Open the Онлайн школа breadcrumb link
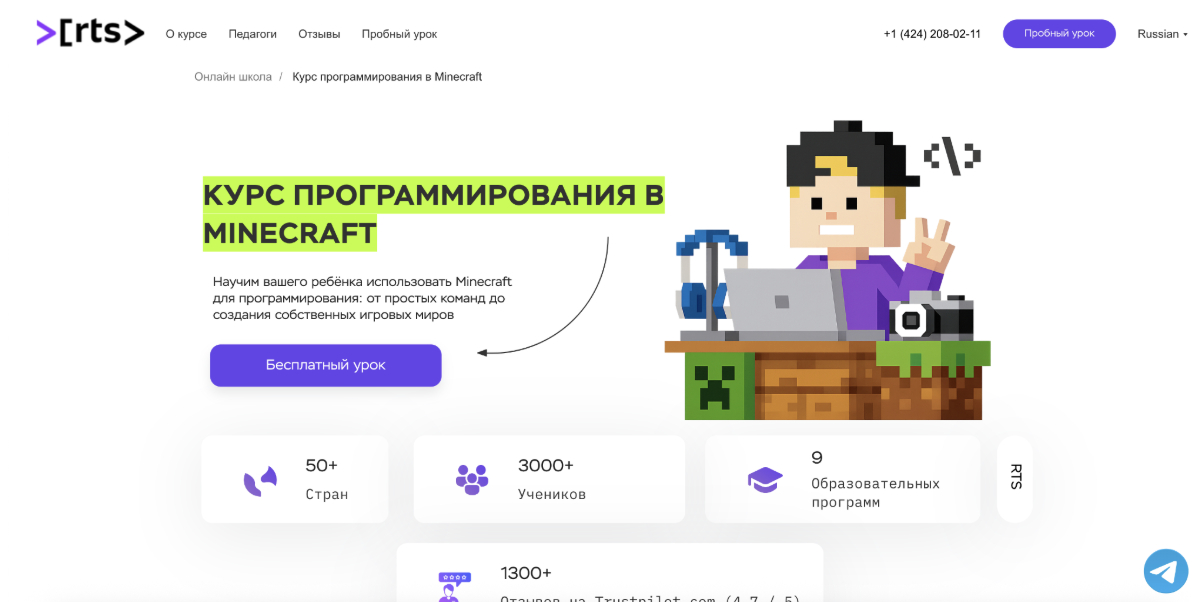Image resolution: width=1196 pixels, height=602 pixels. point(233,77)
